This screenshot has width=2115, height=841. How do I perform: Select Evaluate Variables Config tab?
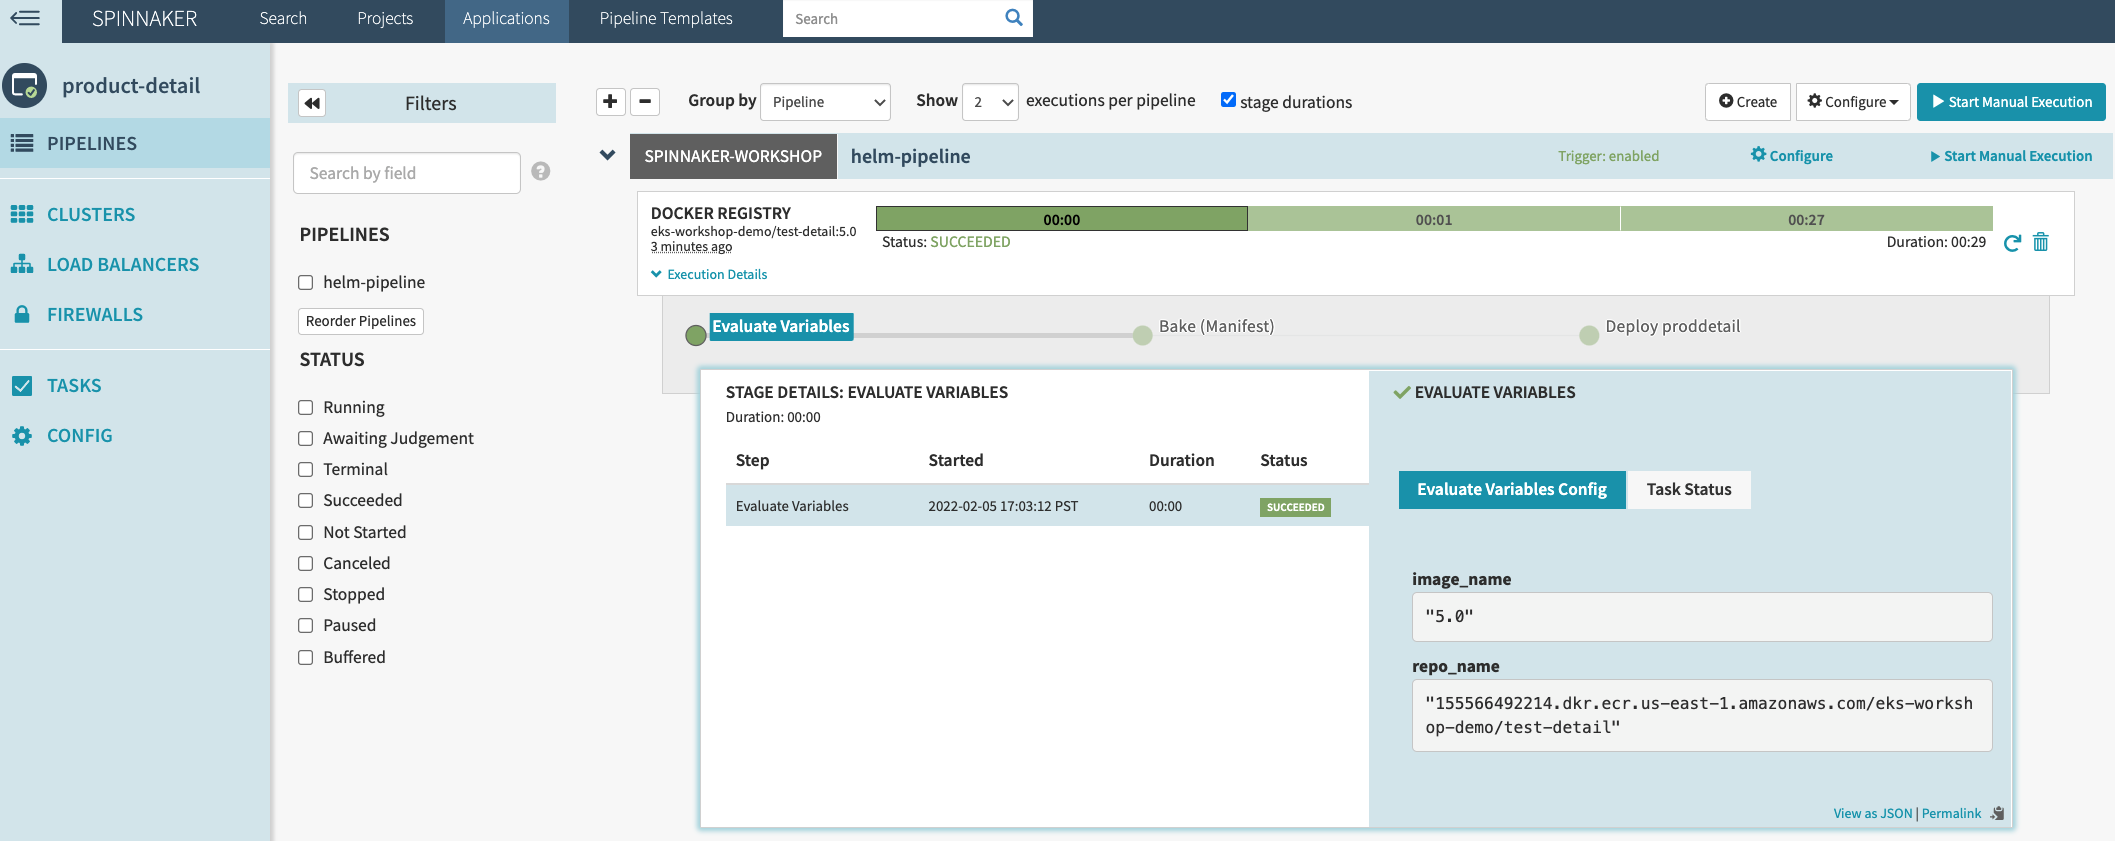[1512, 489]
